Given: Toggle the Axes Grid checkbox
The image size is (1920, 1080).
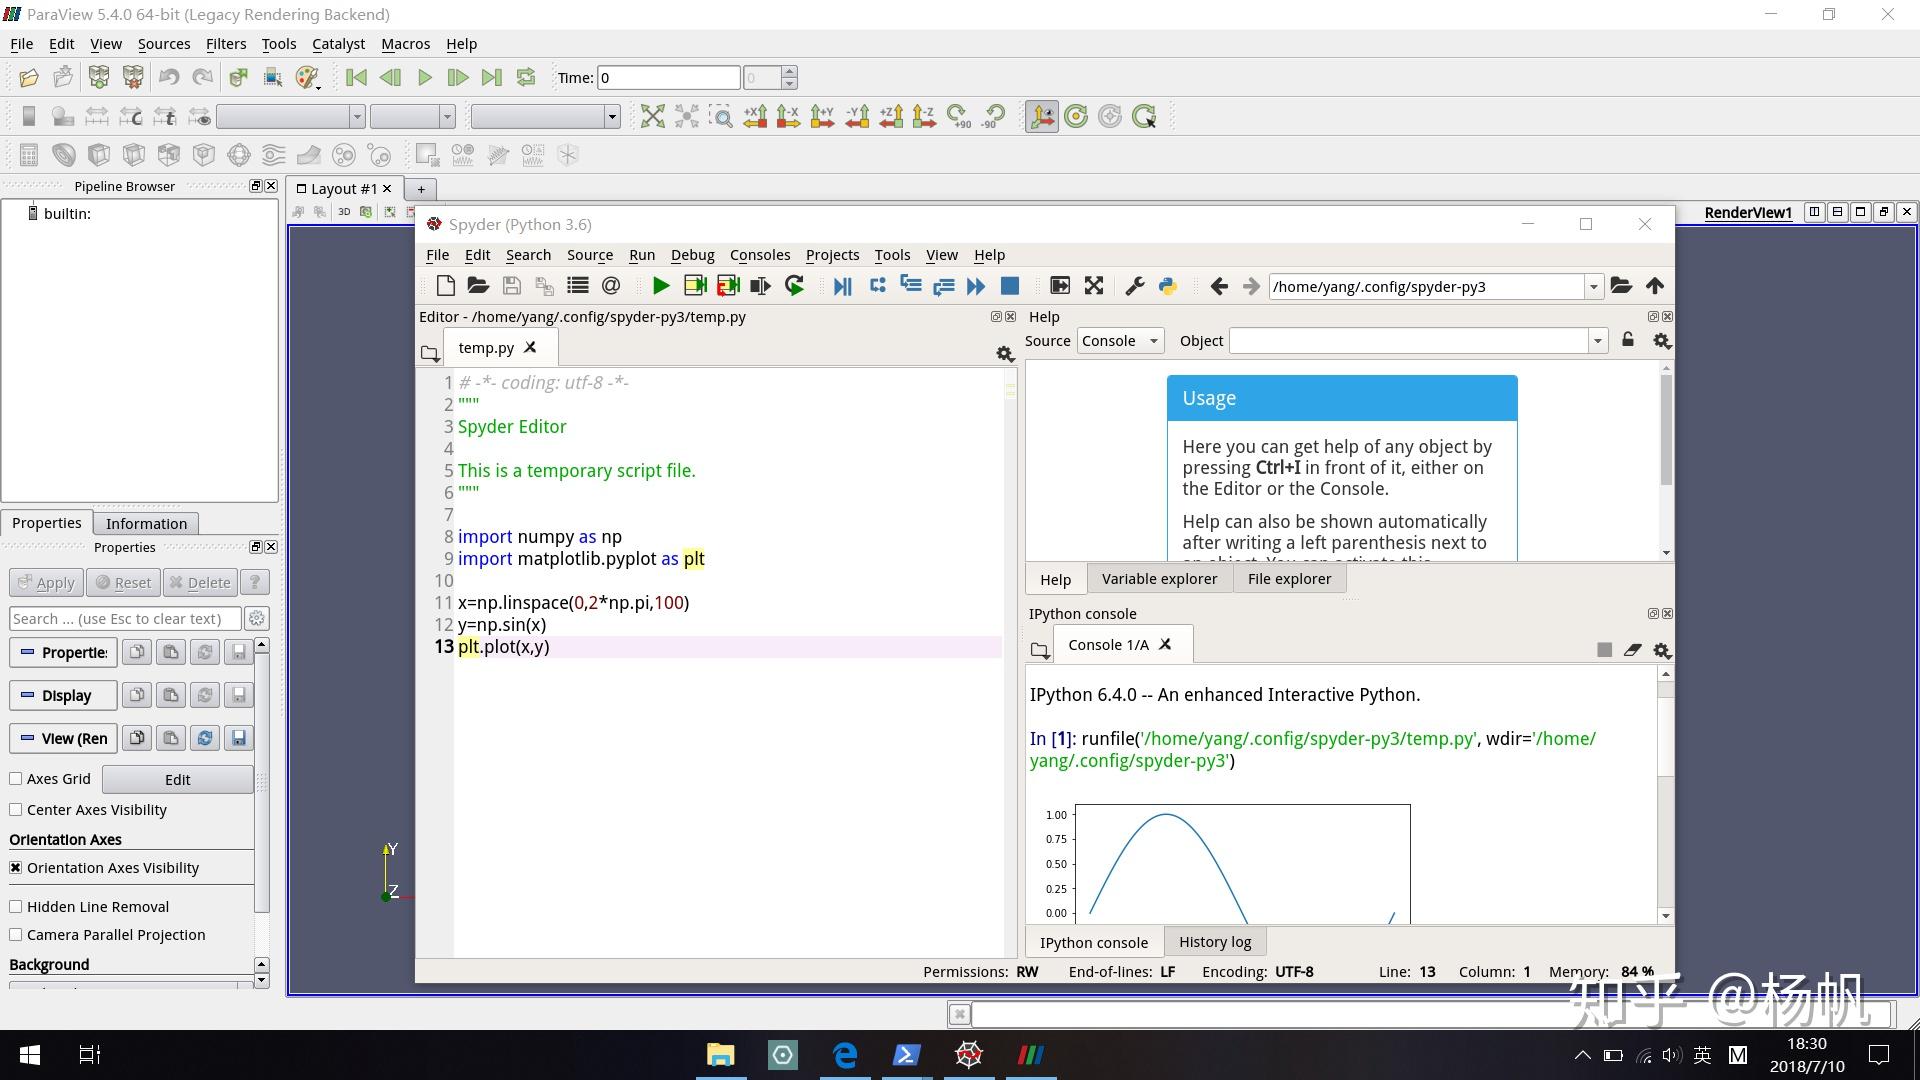Looking at the screenshot, I should point(16,778).
